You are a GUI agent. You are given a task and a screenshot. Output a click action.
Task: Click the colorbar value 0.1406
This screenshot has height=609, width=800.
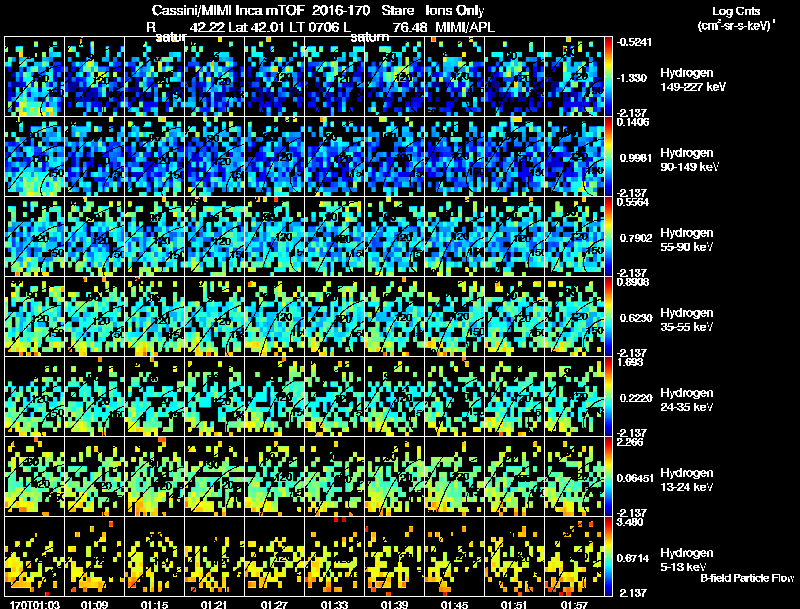click(633, 121)
